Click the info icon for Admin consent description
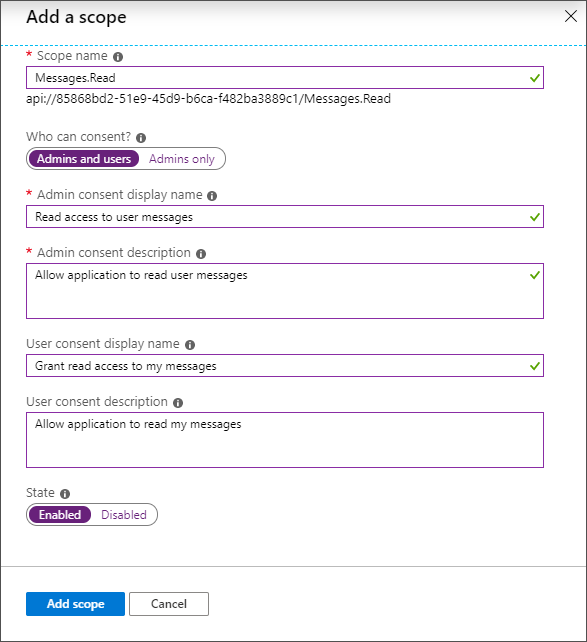587x642 pixels. tap(201, 254)
